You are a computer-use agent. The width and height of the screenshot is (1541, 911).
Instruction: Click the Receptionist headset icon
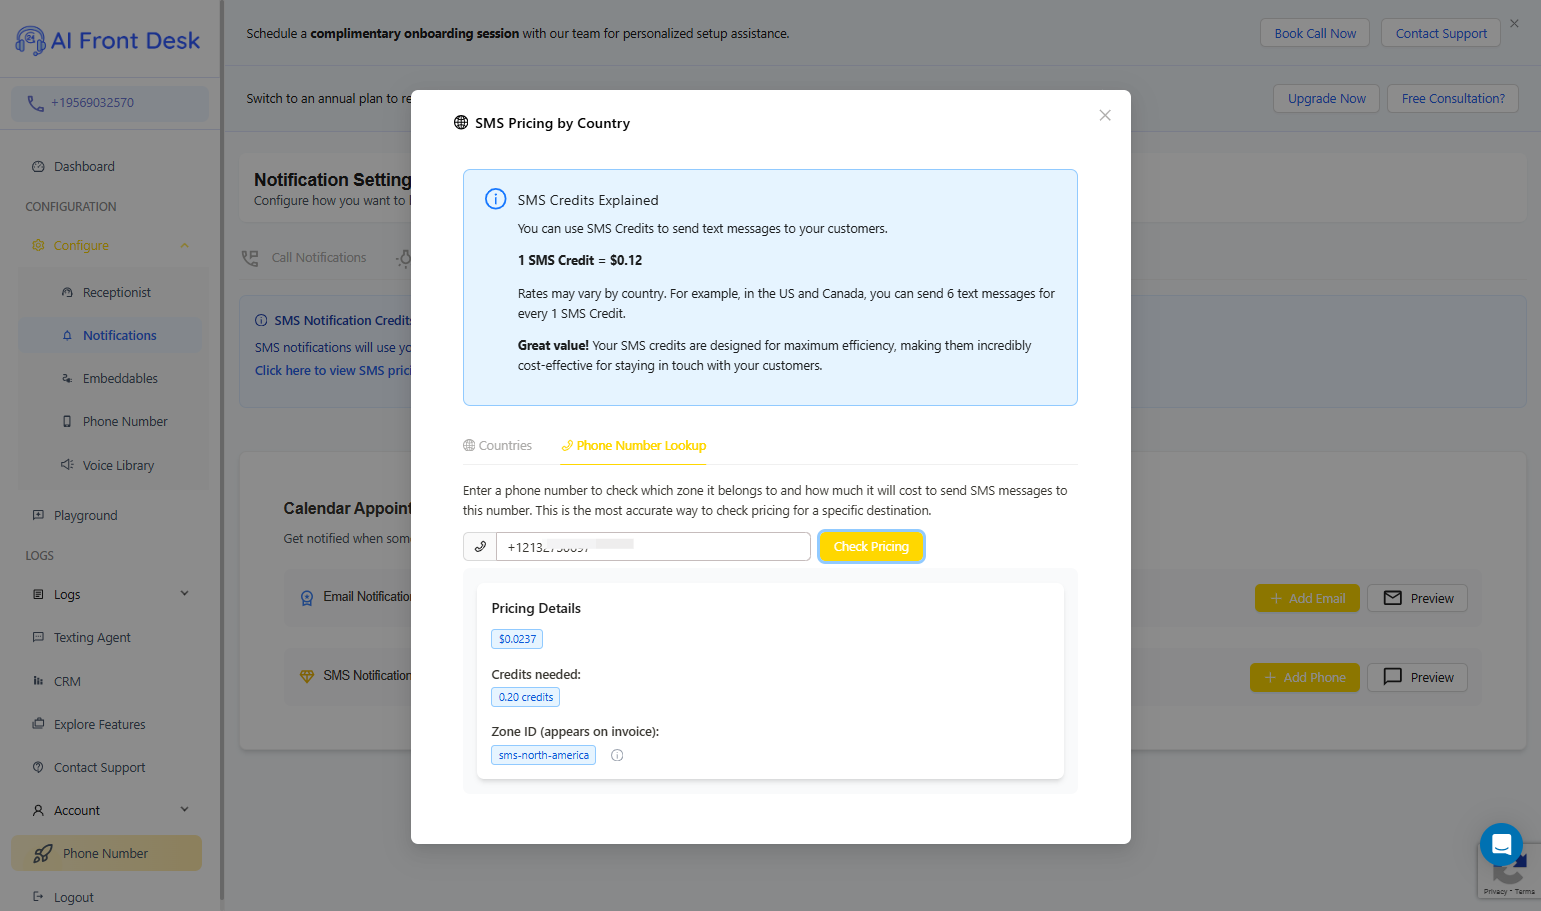[x=67, y=292]
